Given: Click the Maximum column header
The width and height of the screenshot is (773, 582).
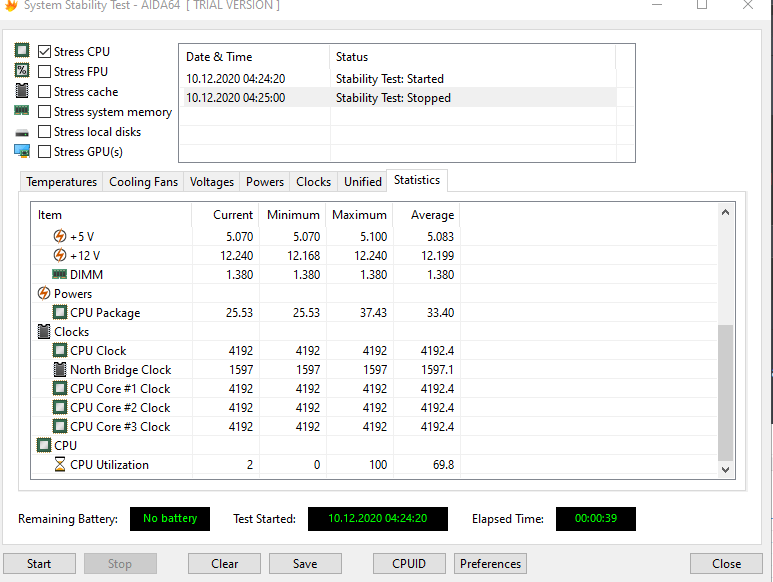Looking at the screenshot, I should pyautogui.click(x=359, y=215).
